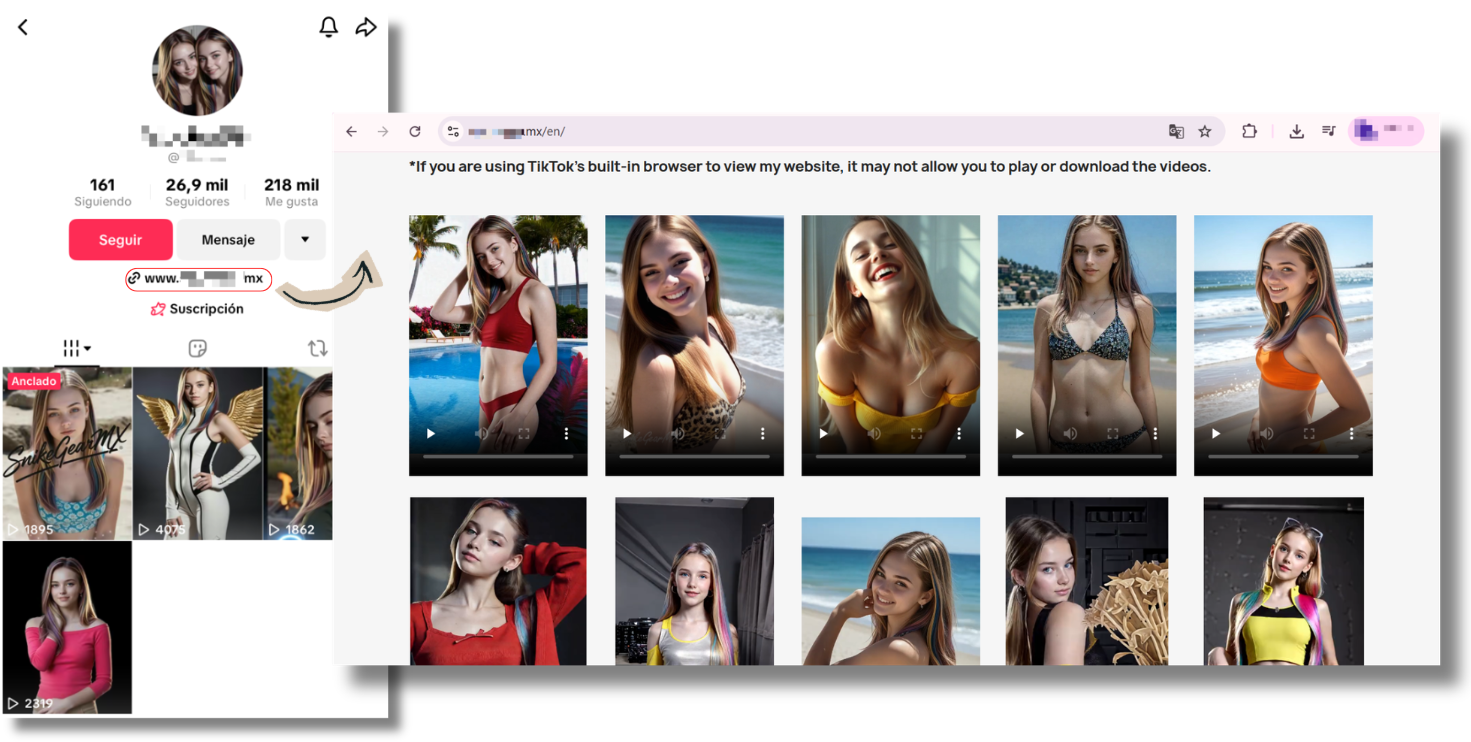
Task: Open the browser translate page icon
Action: coord(1176,132)
